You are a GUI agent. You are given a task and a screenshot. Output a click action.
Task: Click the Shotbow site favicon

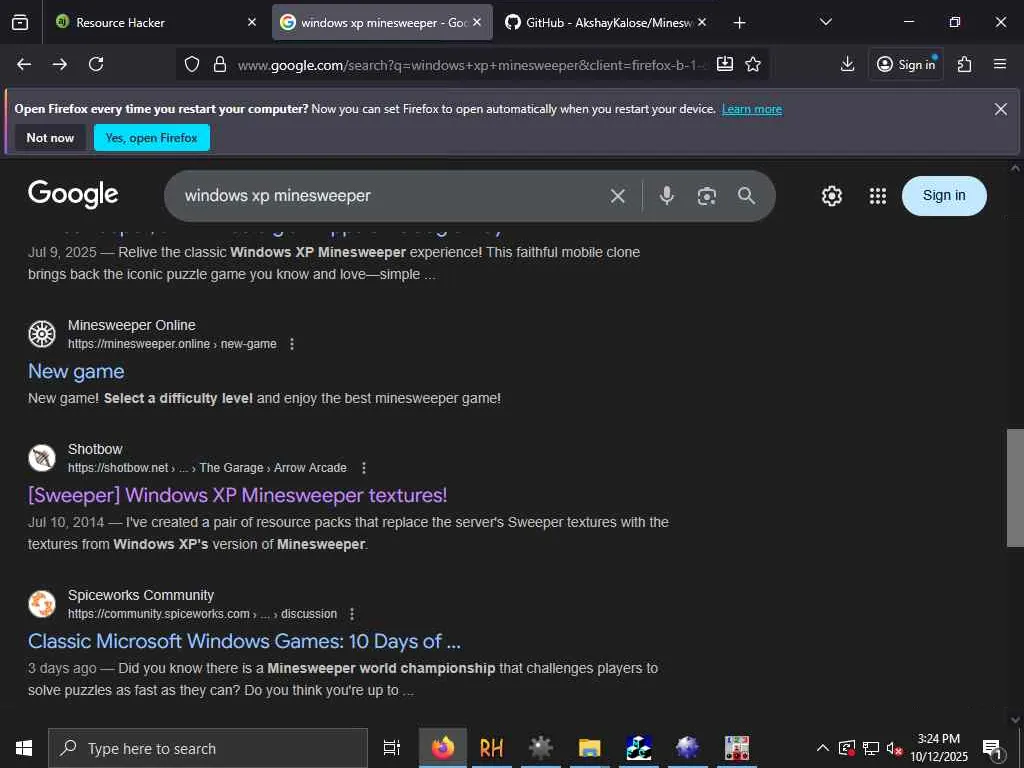click(x=42, y=458)
